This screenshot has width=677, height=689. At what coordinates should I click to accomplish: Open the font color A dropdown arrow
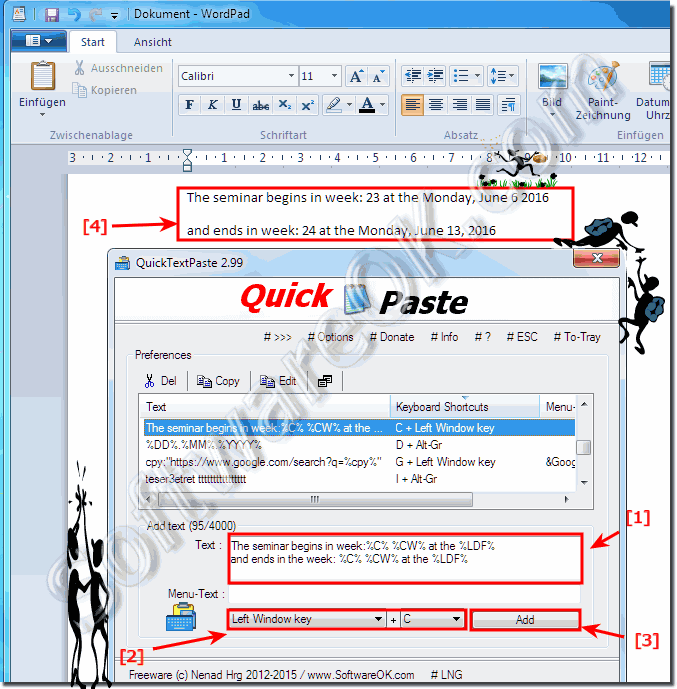point(383,105)
